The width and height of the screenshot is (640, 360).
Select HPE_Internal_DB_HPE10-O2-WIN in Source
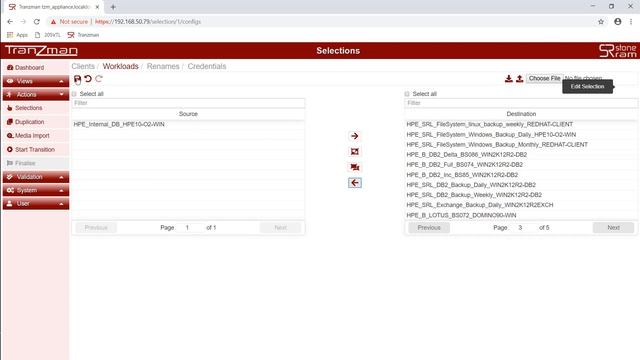[188, 124]
